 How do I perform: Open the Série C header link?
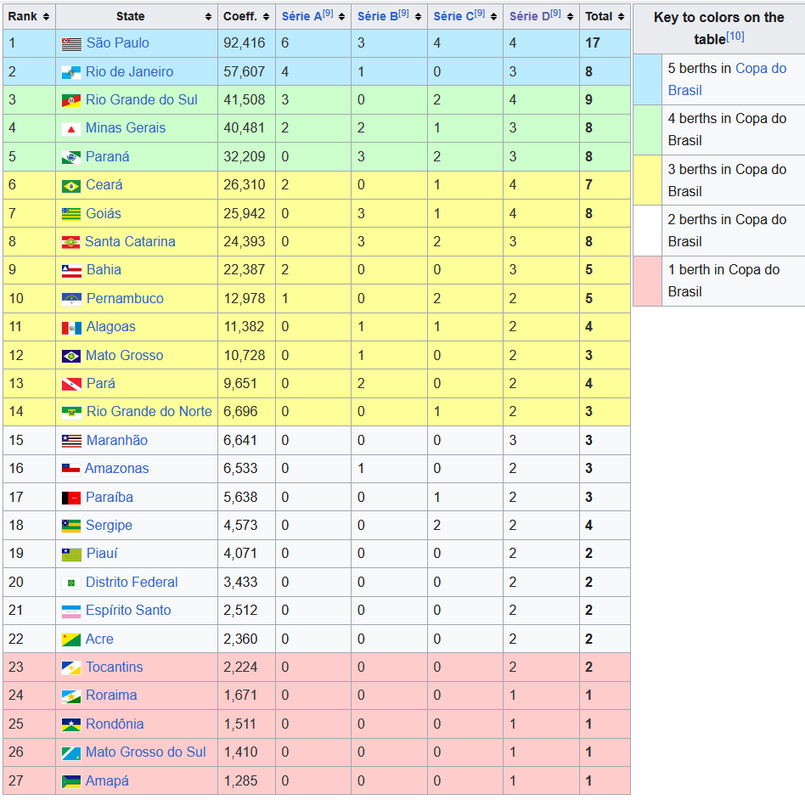tap(453, 16)
